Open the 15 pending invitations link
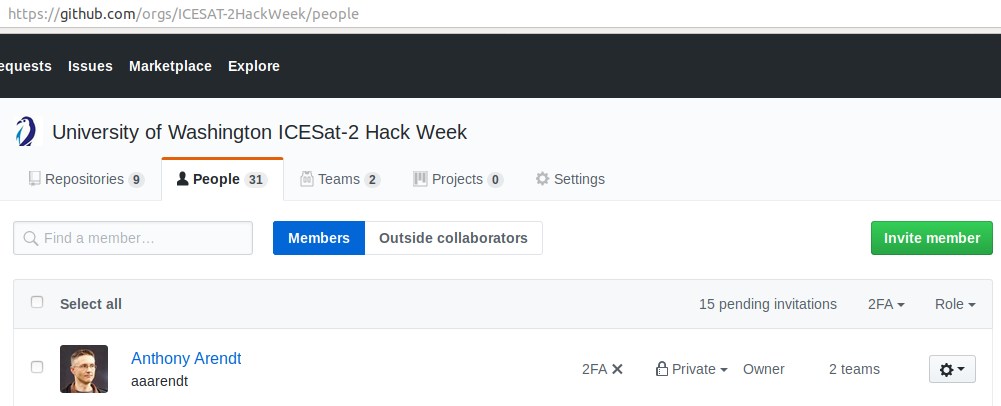 pos(767,304)
